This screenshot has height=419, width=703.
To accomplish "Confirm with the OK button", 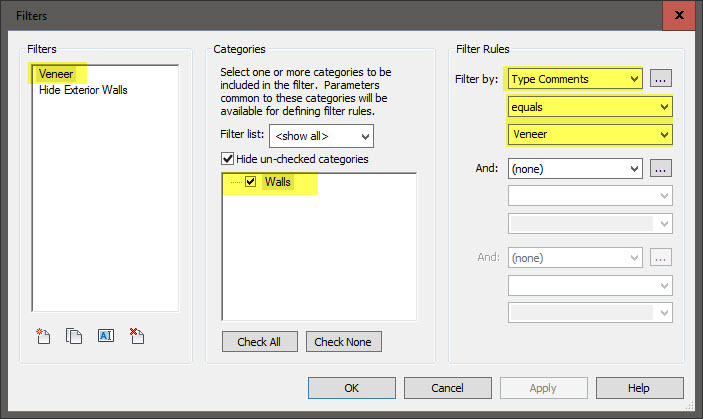I will point(352,388).
